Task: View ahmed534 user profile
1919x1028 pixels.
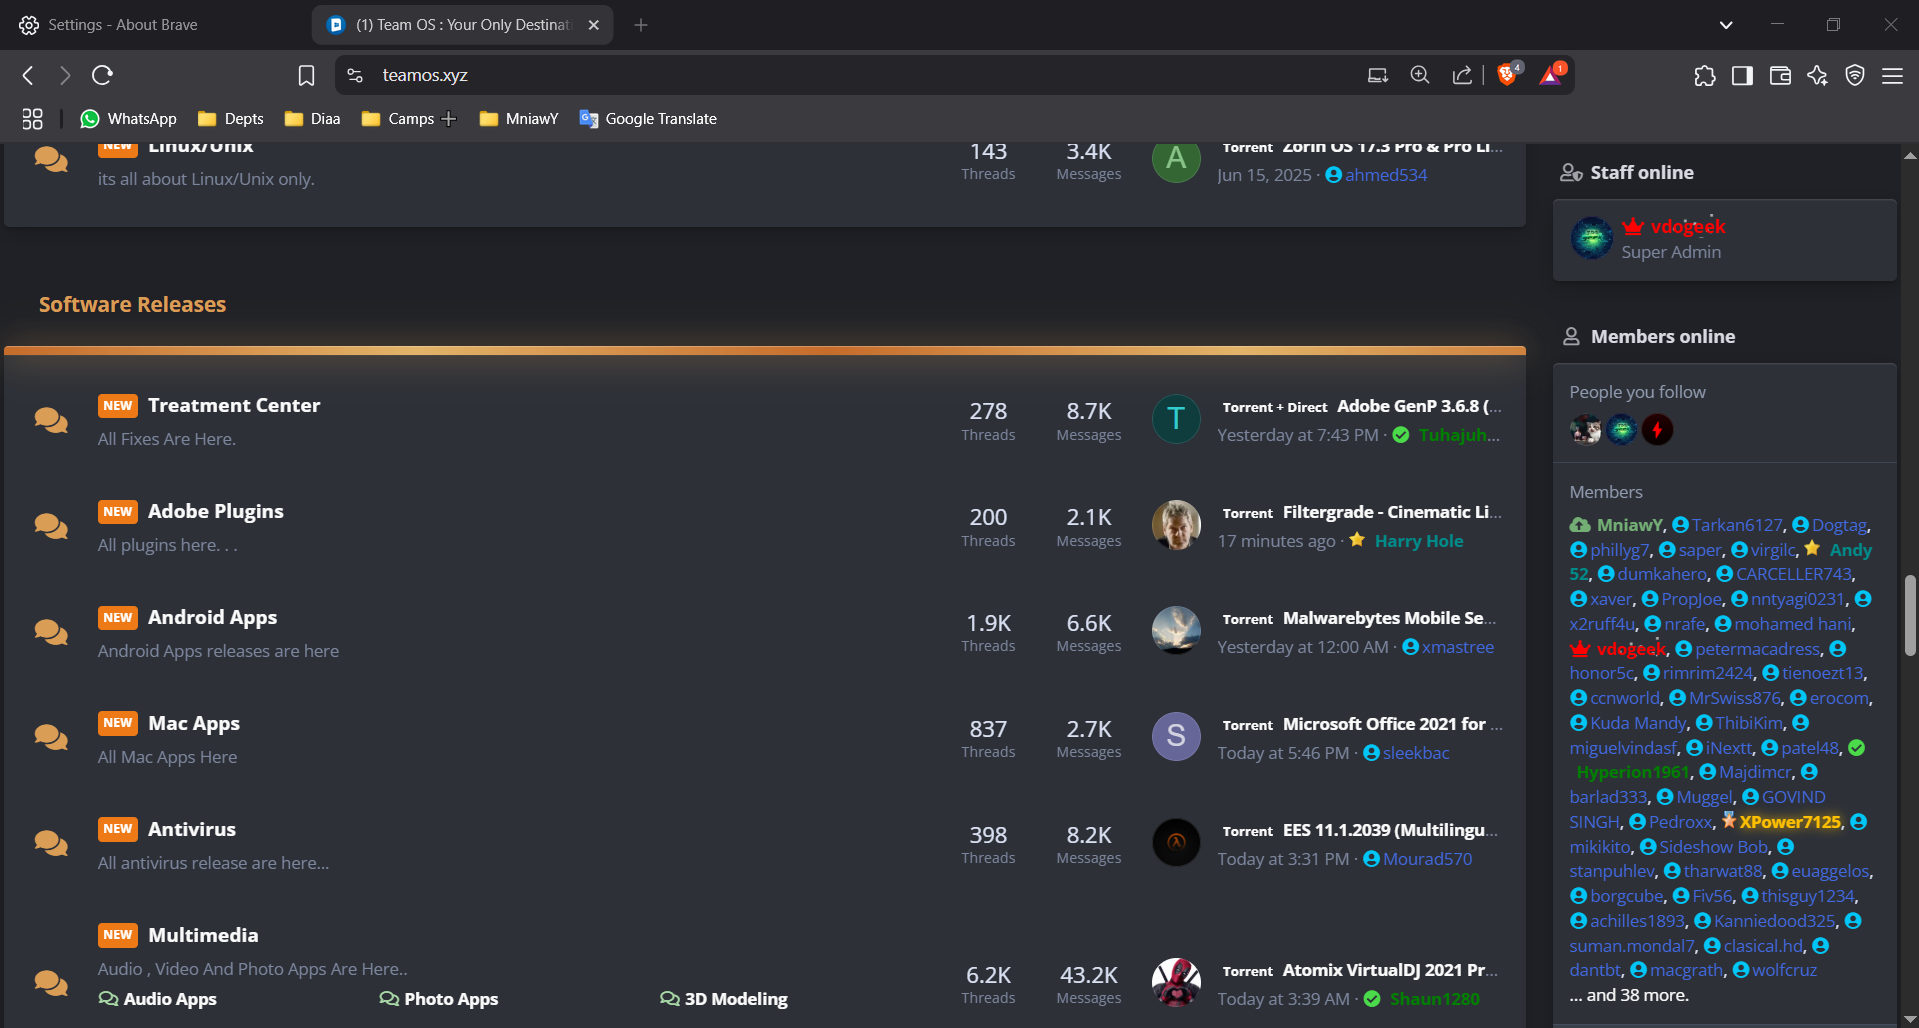Action: 1386,175
